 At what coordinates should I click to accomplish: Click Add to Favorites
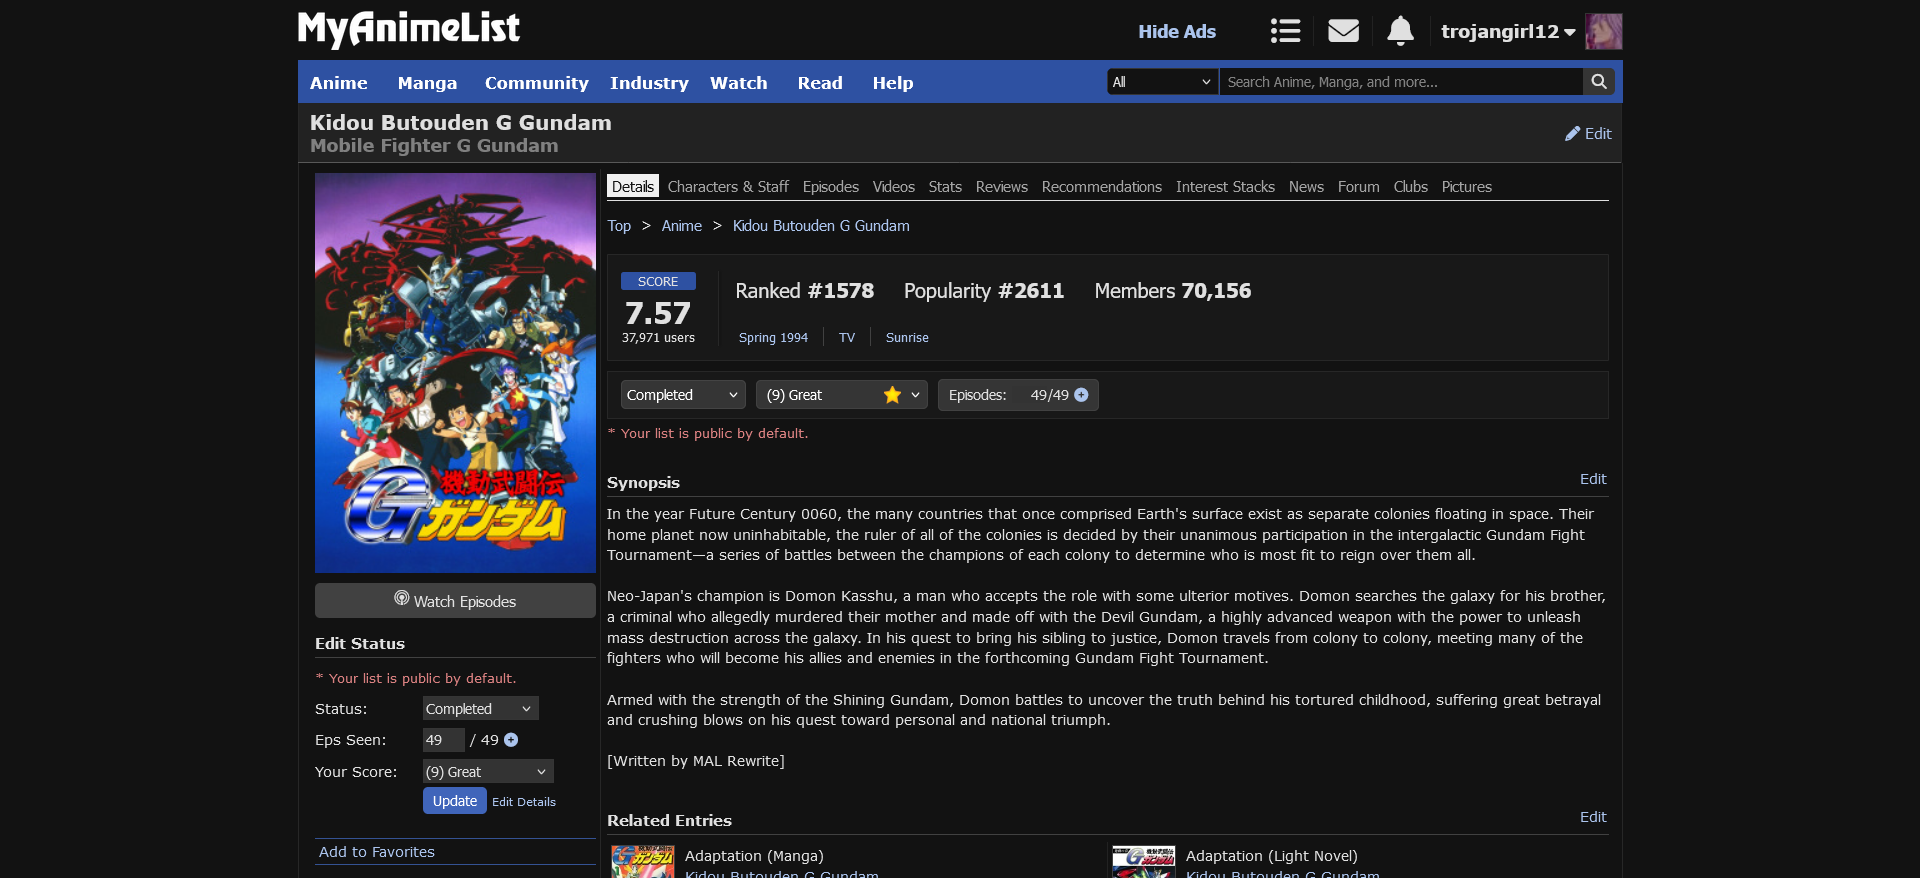coord(377,851)
